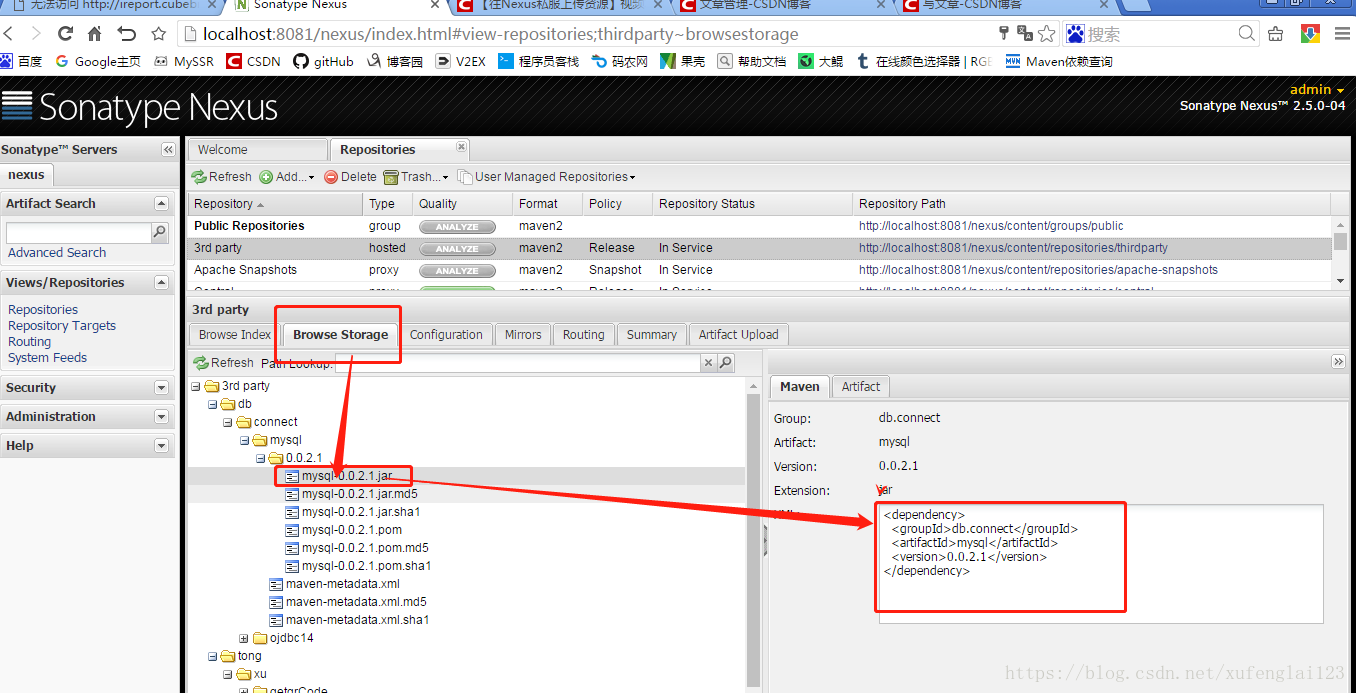Open the browser hamburger menu
This screenshot has width=1356, height=693.
(x=1342, y=34)
